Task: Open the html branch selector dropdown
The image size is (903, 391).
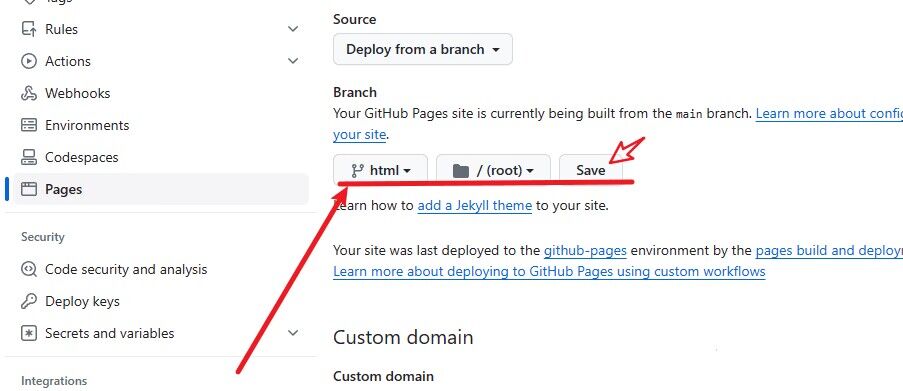Action: pyautogui.click(x=381, y=170)
